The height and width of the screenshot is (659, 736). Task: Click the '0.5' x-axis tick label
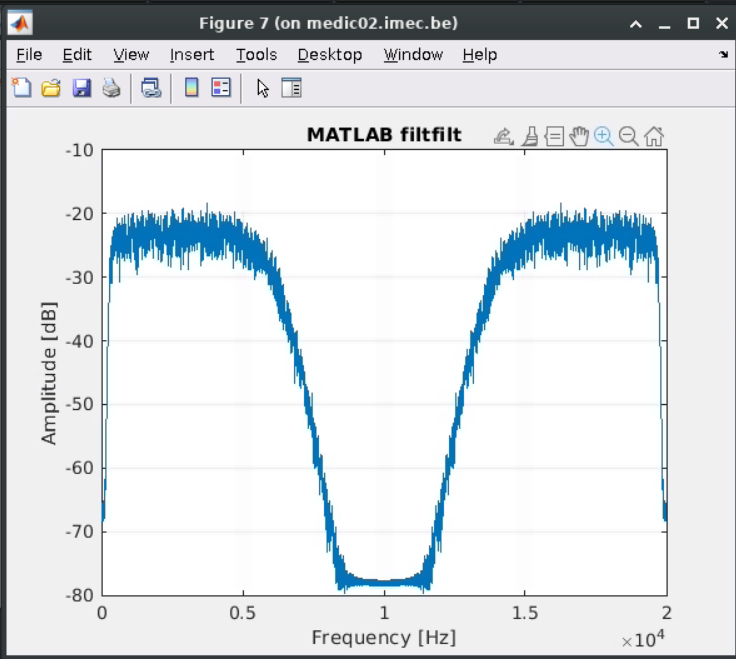[243, 613]
